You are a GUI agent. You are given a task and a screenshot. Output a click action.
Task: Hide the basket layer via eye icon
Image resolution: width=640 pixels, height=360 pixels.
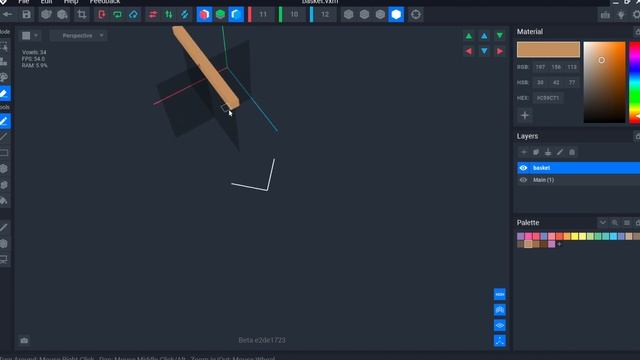(523, 168)
